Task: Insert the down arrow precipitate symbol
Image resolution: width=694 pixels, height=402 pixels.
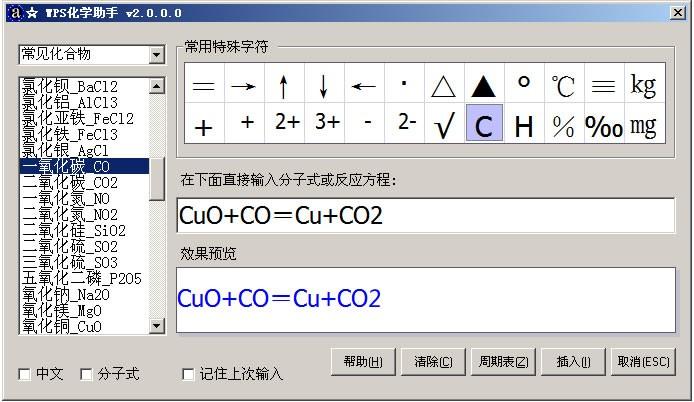Action: pos(324,84)
